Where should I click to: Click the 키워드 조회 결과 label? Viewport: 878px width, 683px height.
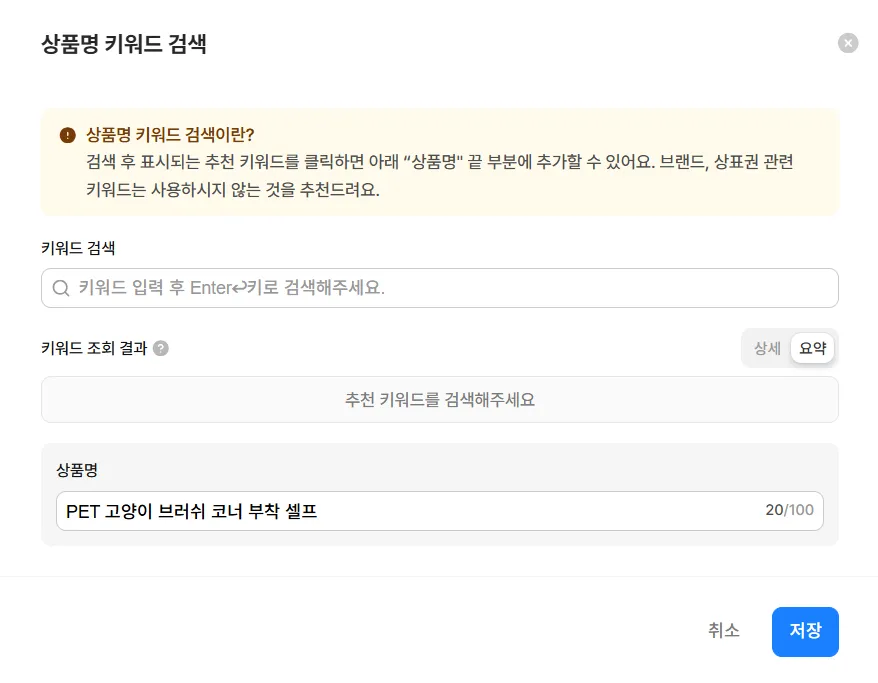point(94,348)
